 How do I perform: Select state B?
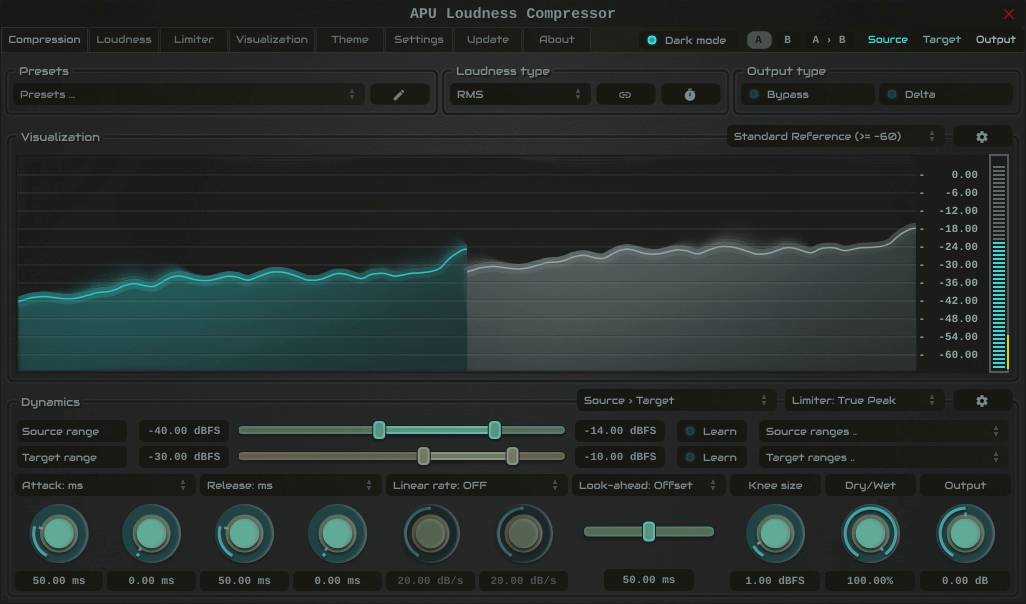pos(787,40)
